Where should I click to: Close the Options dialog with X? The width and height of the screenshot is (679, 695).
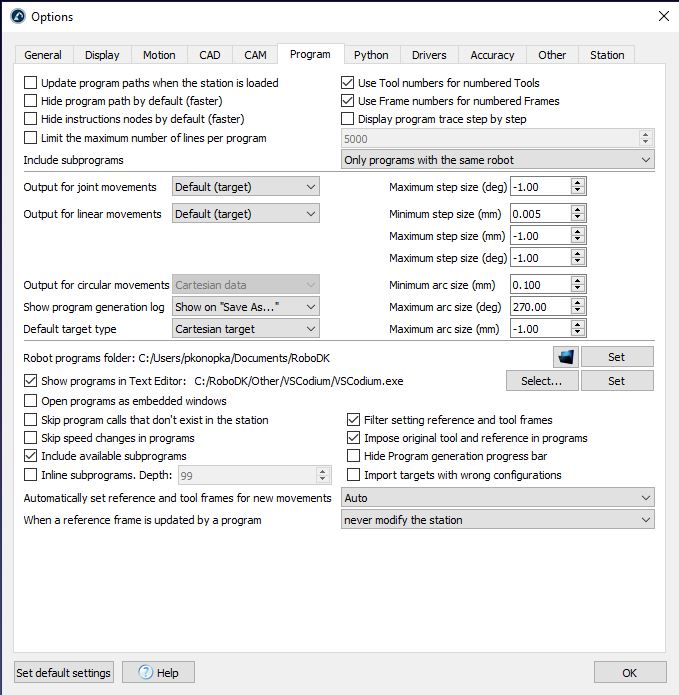coord(663,16)
